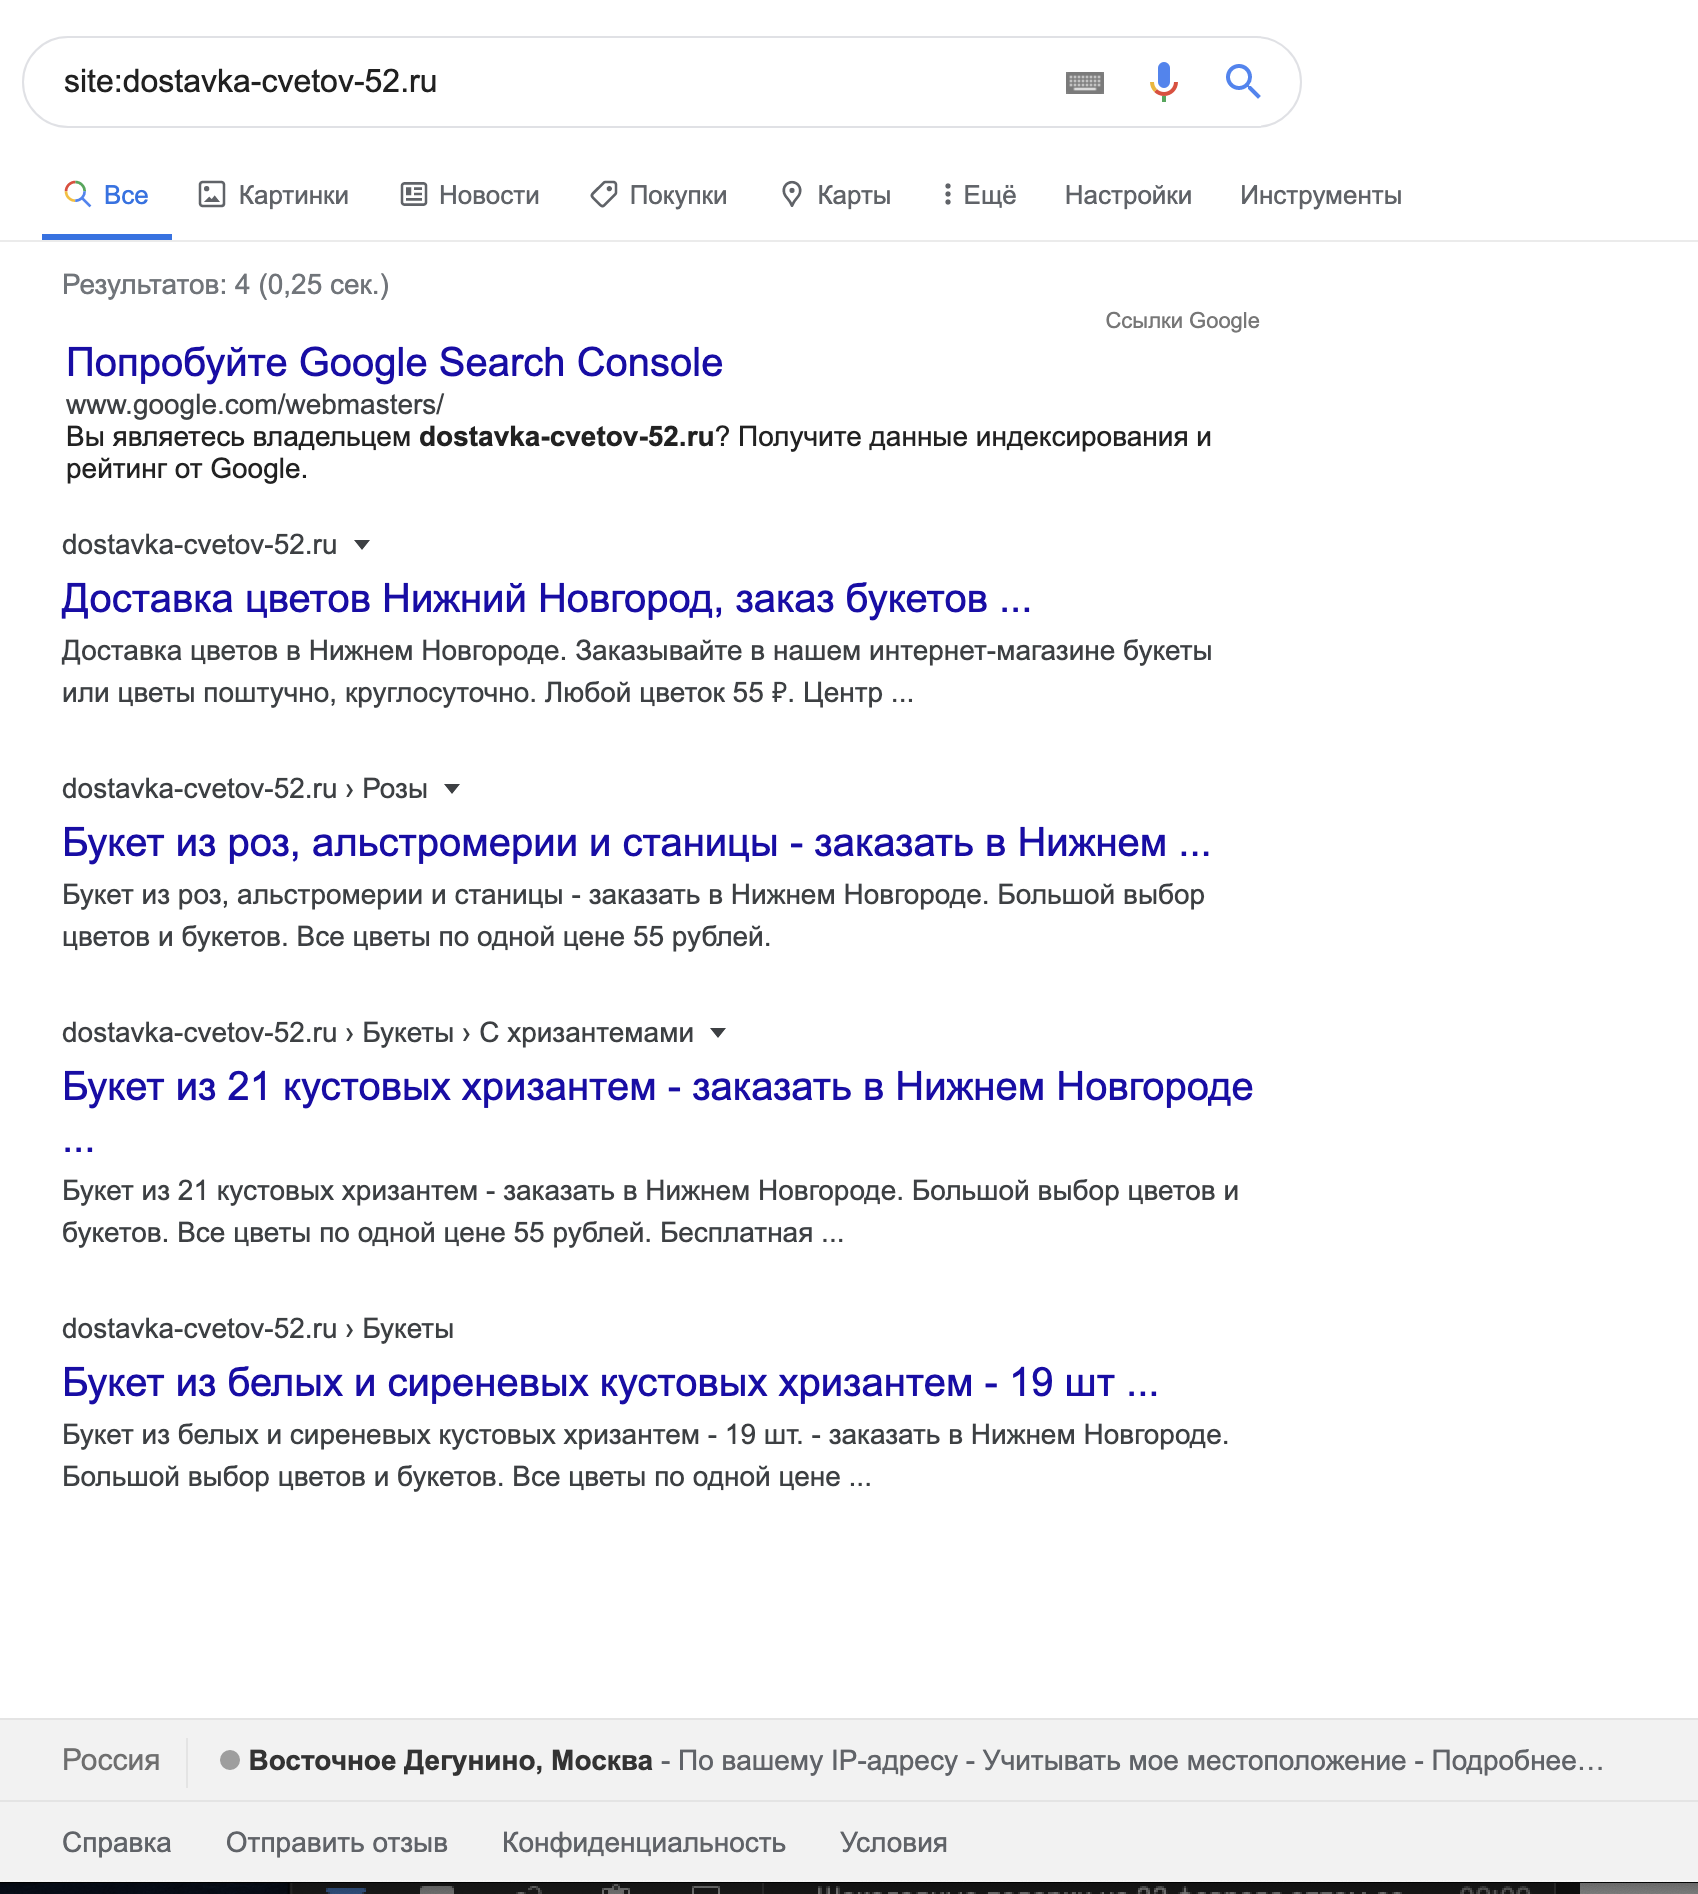
Task: Open result Букет из белых и сиреневых
Action: pyautogui.click(x=610, y=1382)
